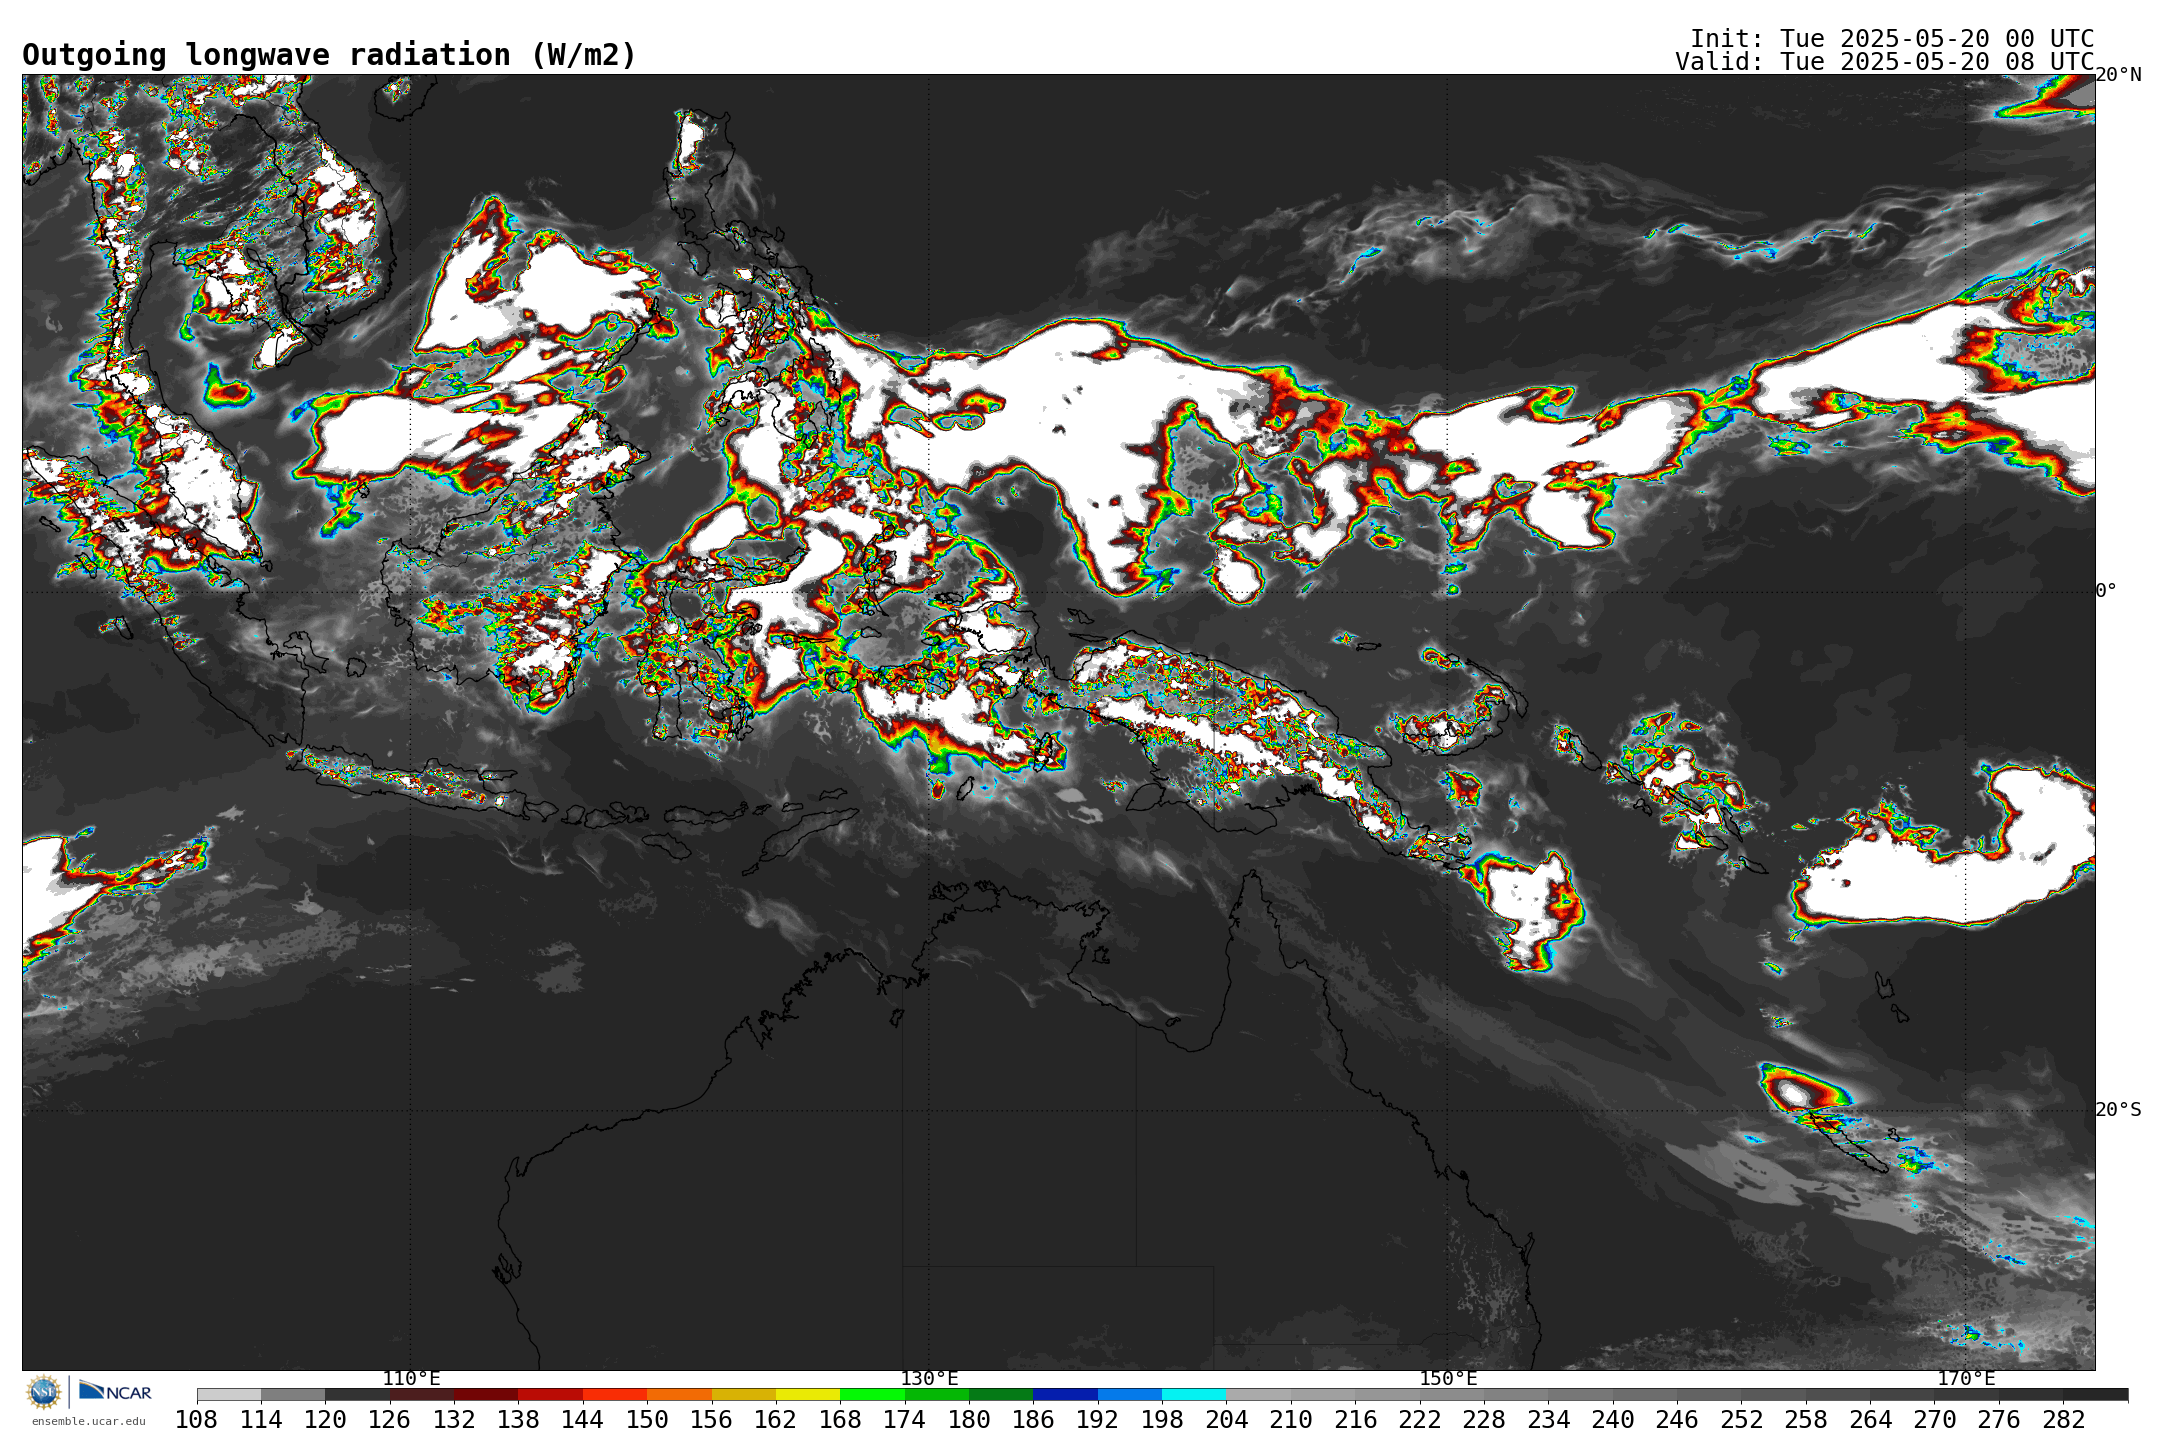Click the dark blue 186–192 colorbar swatch
2160x1433 pixels.
1066,1394
